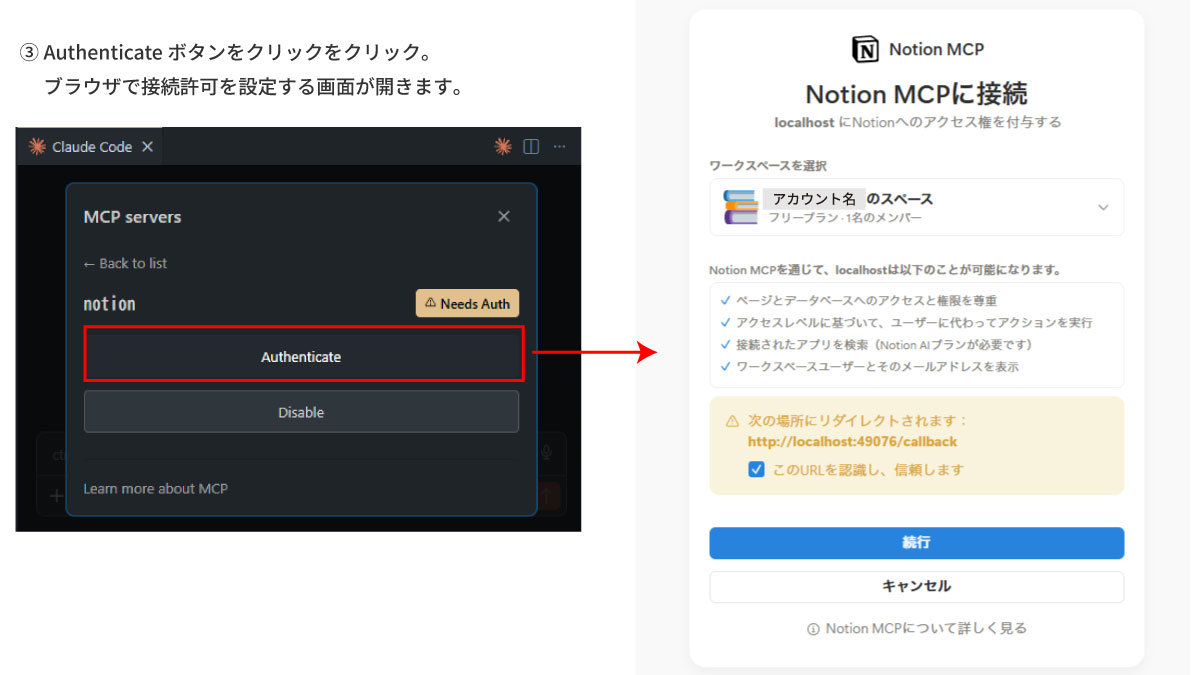This screenshot has height=675, width=1200.
Task: Open the editor 'more actions' ellipsis menu
Action: (x=559, y=147)
